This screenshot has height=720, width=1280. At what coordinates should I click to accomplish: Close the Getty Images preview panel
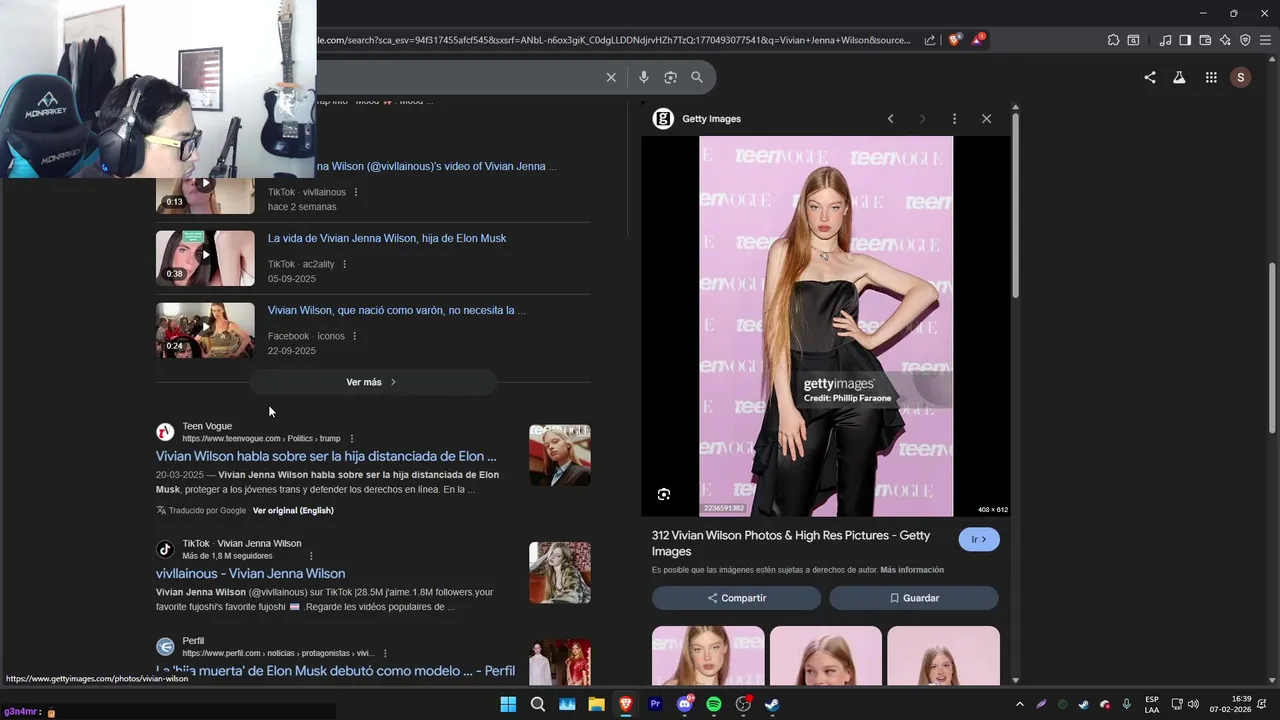(x=986, y=118)
